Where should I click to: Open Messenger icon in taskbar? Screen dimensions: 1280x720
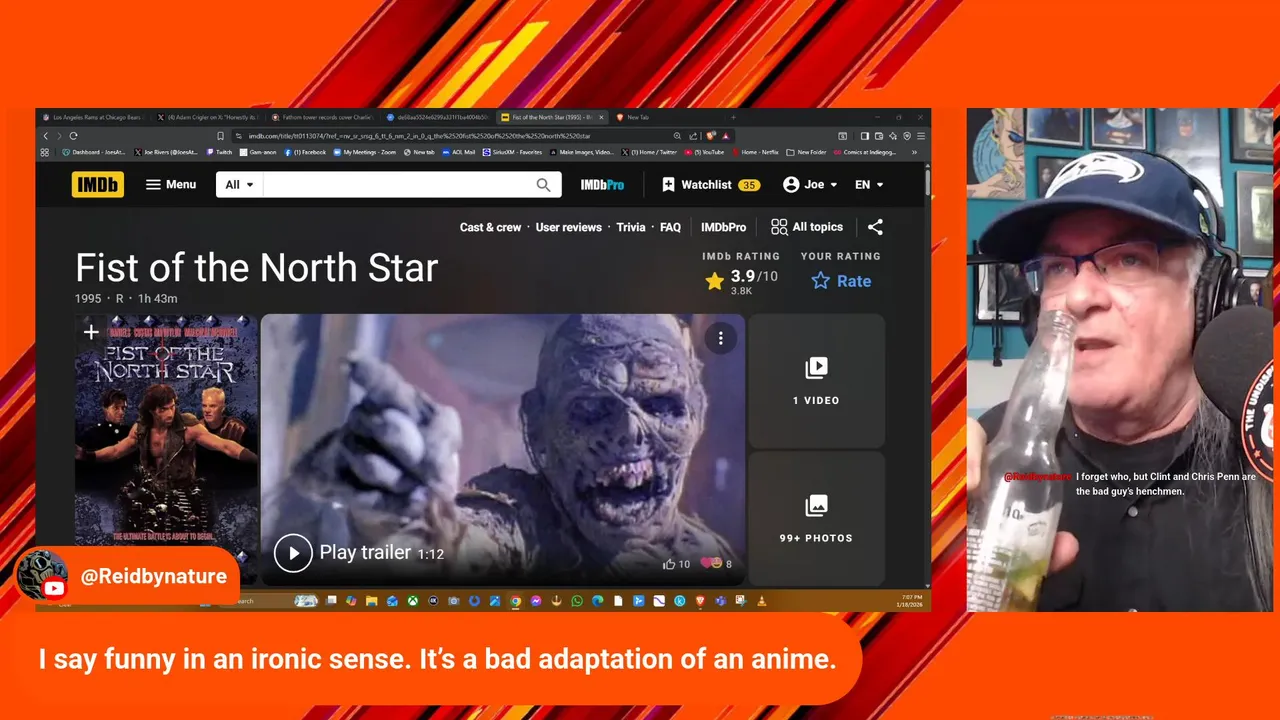[x=536, y=601]
